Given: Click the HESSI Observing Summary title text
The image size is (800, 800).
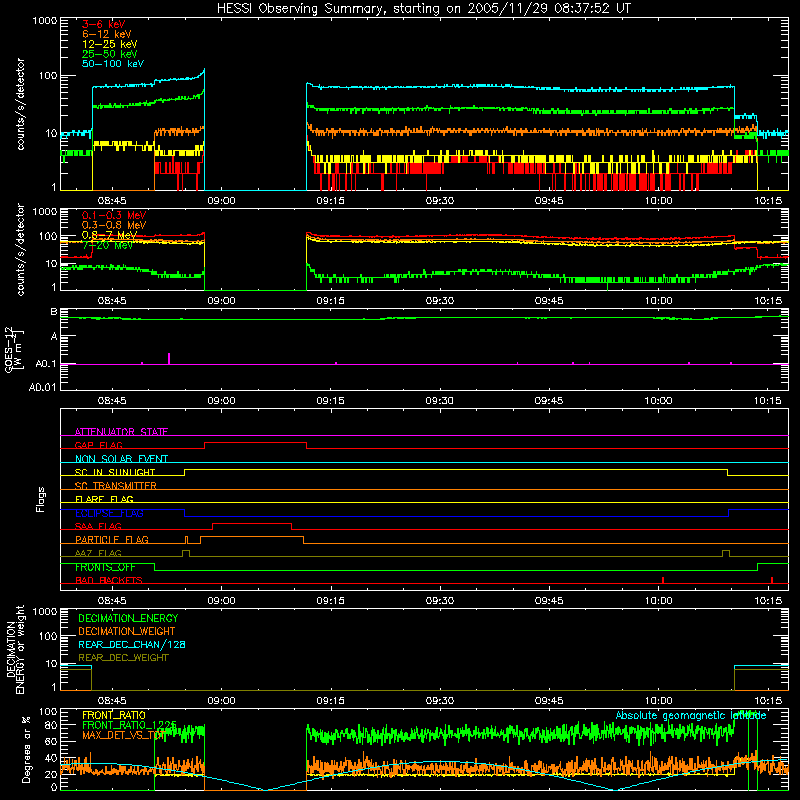Looking at the screenshot, I should tap(423, 9).
